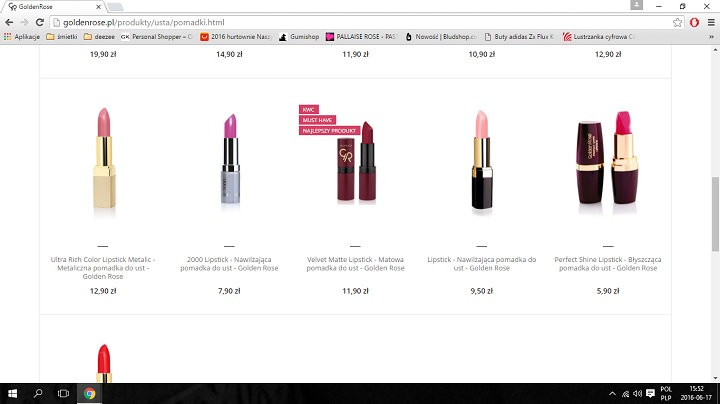
Task: Show more bookmarks via the chevron
Action: tap(711, 37)
